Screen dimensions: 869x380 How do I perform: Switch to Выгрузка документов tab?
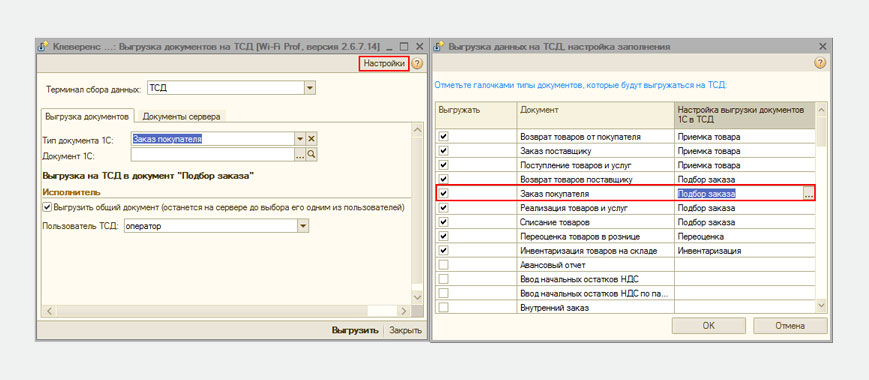[88, 117]
